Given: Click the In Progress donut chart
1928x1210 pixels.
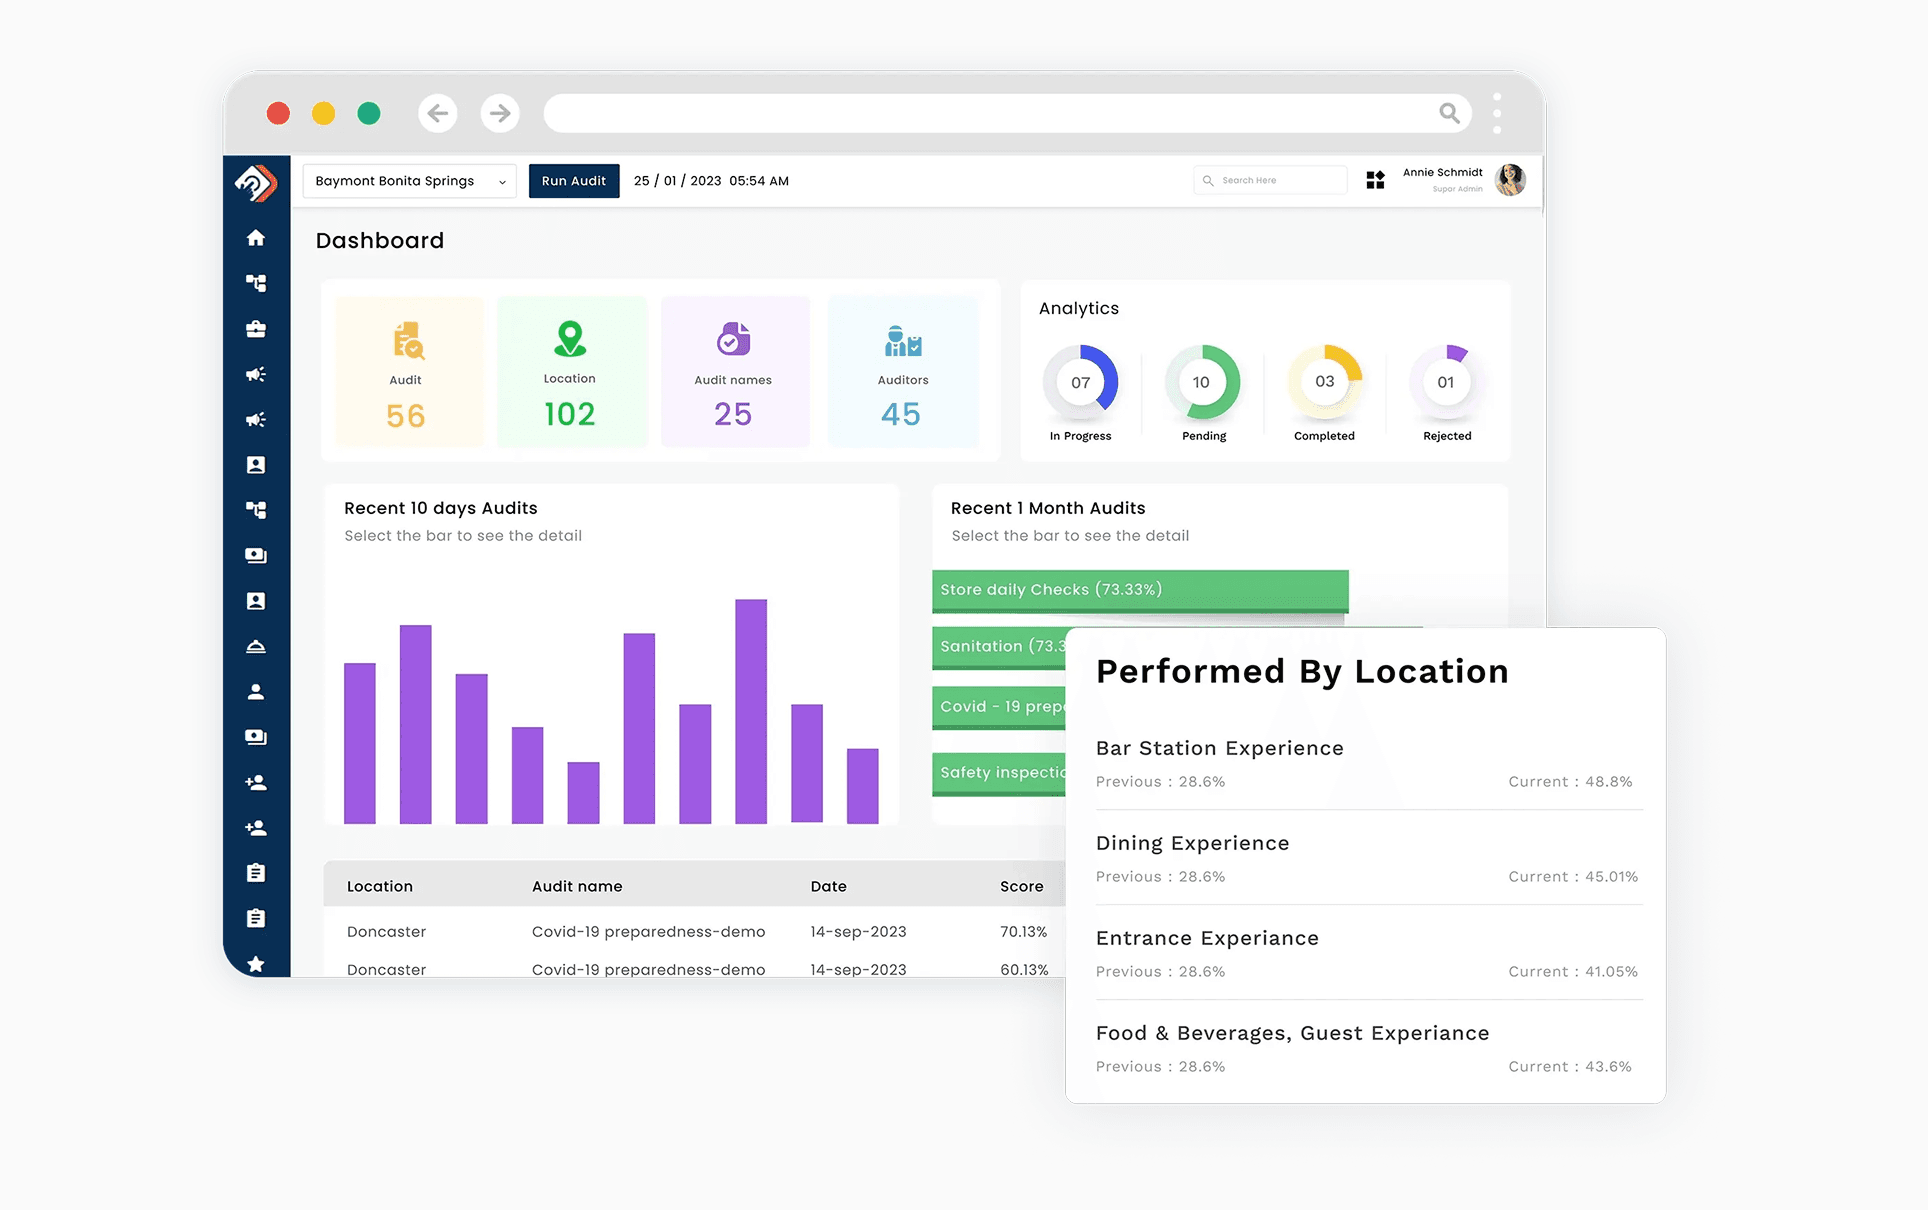Looking at the screenshot, I should pyautogui.click(x=1080, y=382).
